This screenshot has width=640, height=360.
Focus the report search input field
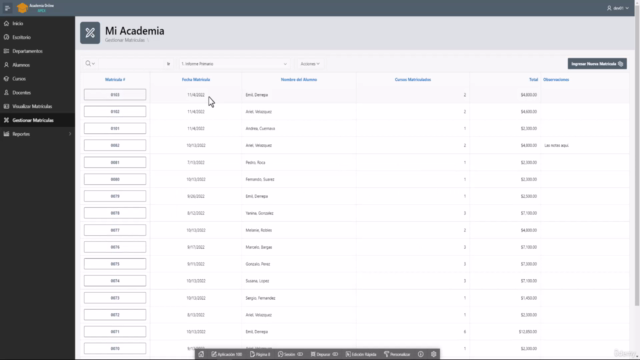point(132,64)
